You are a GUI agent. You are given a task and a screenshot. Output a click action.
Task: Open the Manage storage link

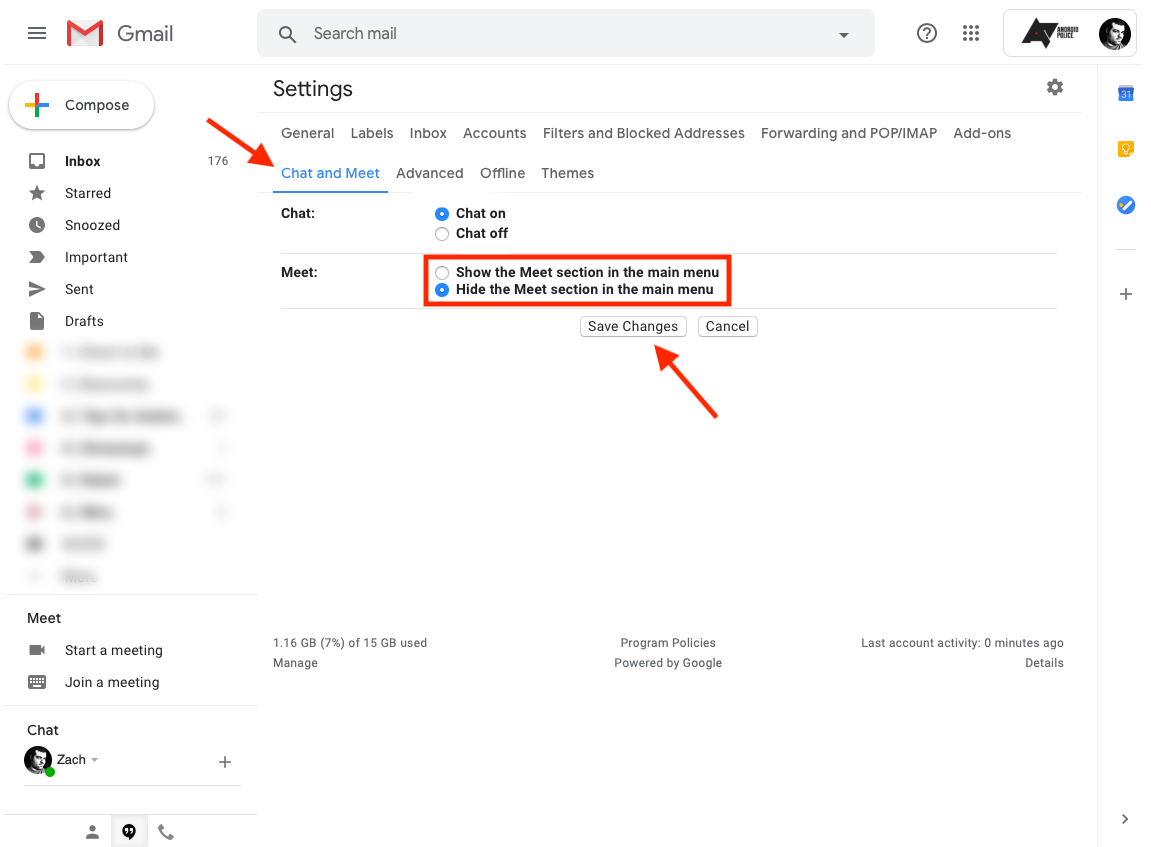point(295,662)
